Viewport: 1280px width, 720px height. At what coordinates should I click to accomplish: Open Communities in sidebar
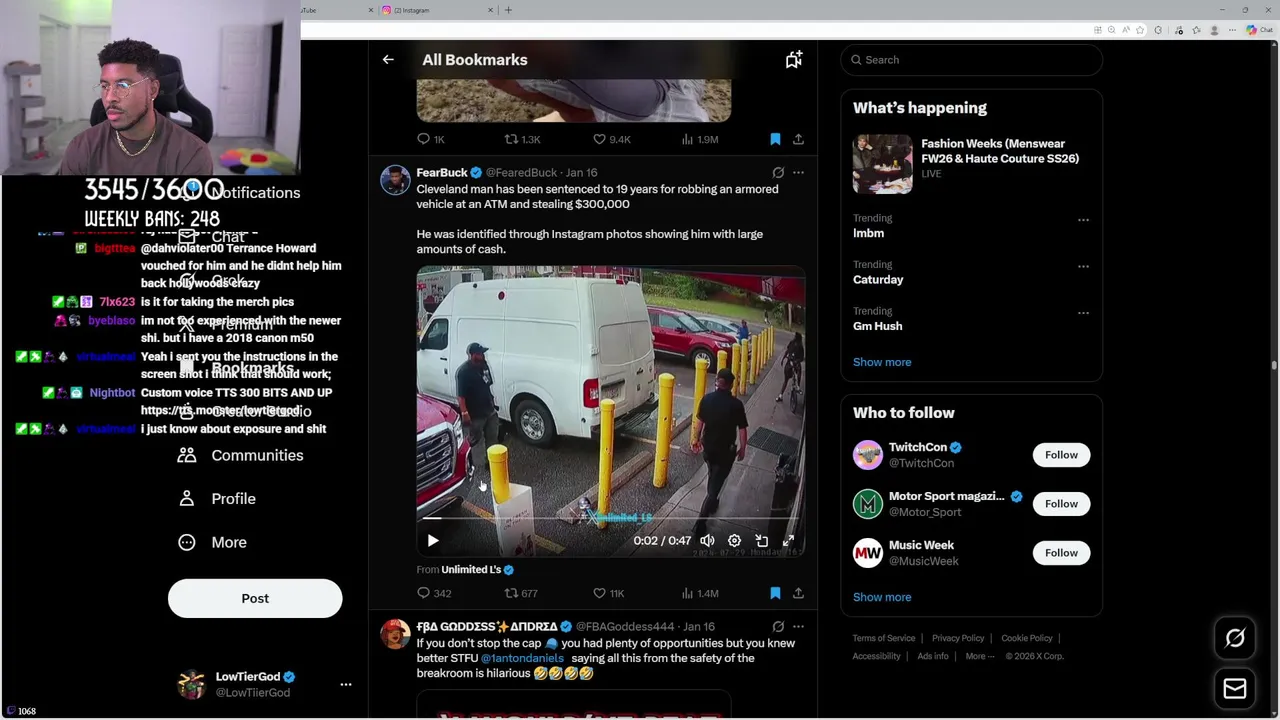(241, 455)
